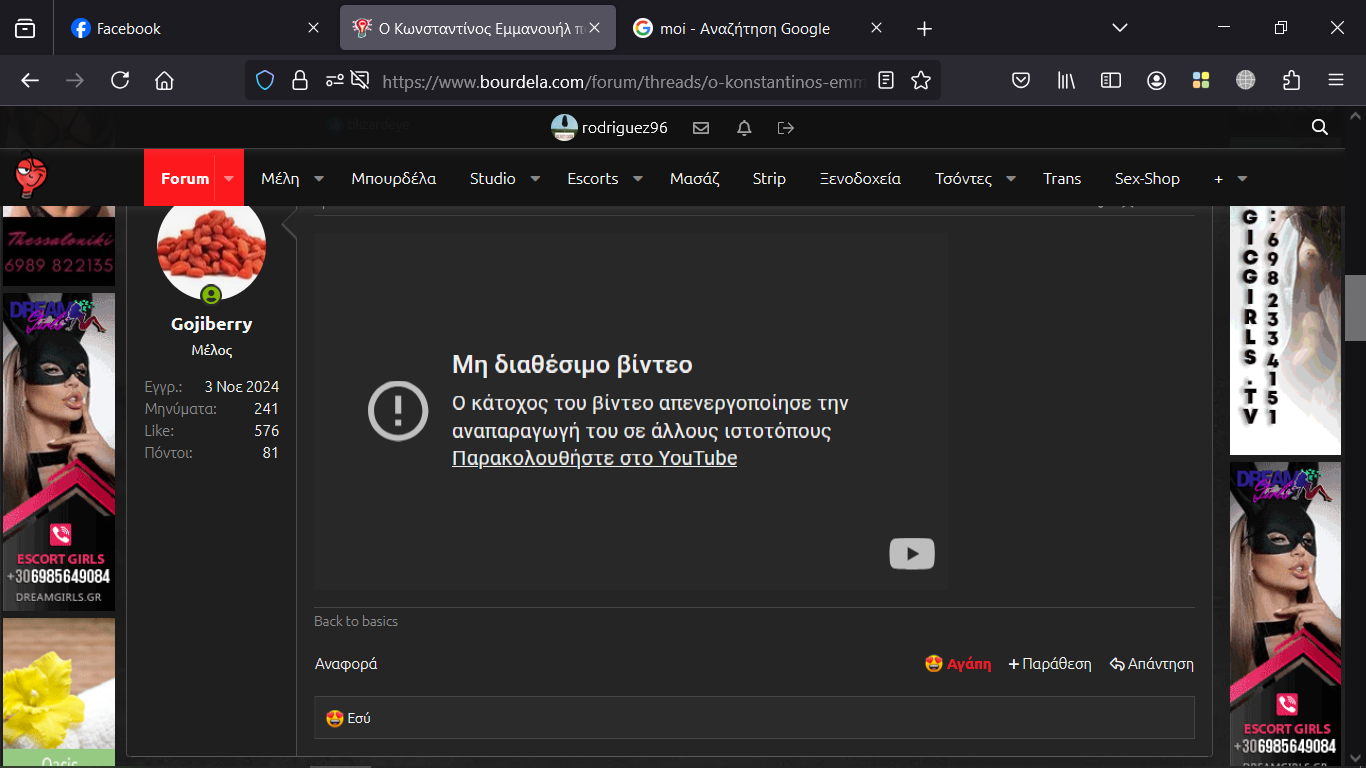This screenshot has width=1366, height=768.
Task: Open Gojiberry user profile name
Action: coord(211,324)
